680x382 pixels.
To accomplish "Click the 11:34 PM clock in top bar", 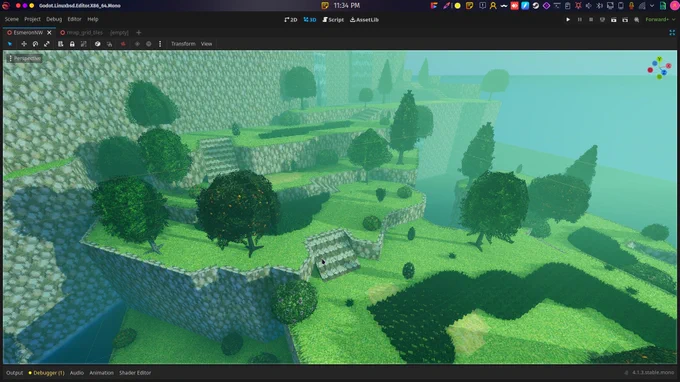I will (347, 6).
